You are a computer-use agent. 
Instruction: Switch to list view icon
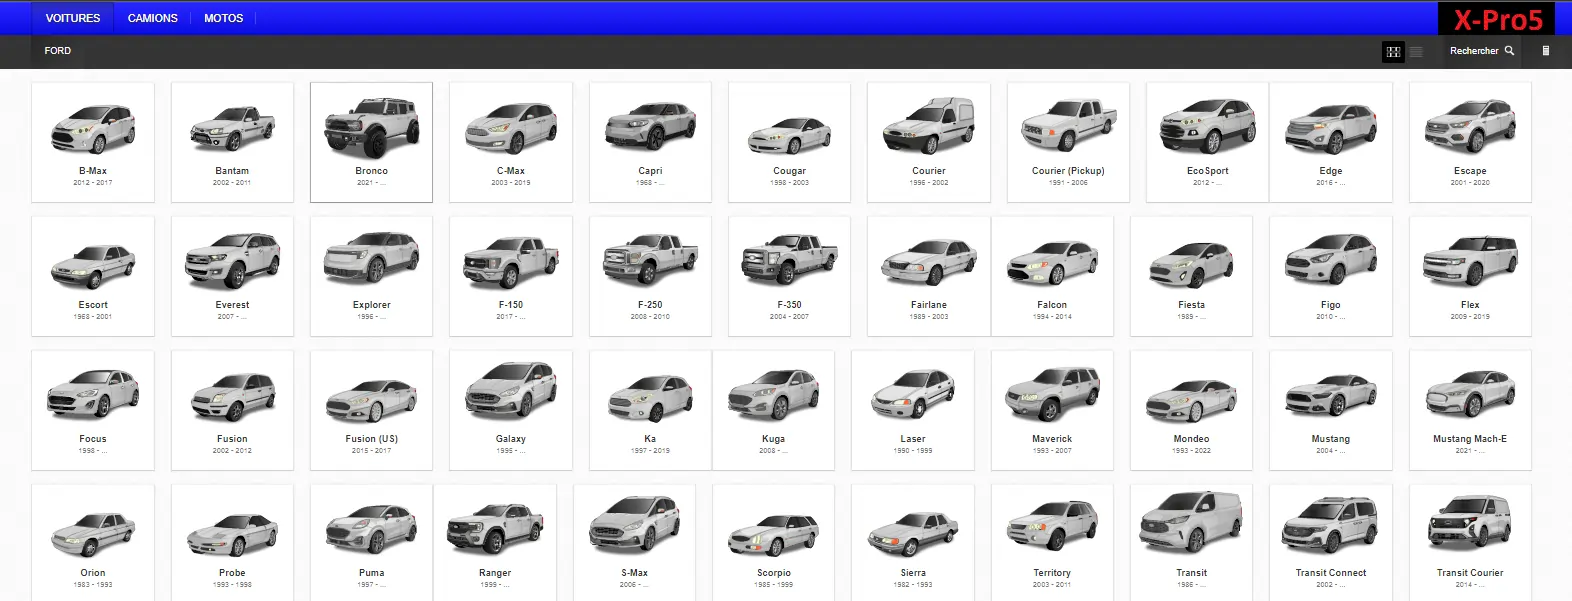click(x=1416, y=52)
